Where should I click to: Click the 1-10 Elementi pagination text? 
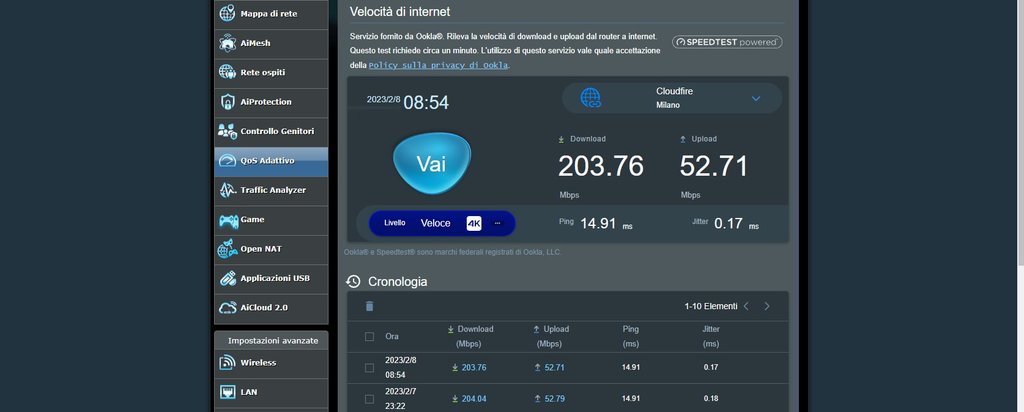coord(711,306)
